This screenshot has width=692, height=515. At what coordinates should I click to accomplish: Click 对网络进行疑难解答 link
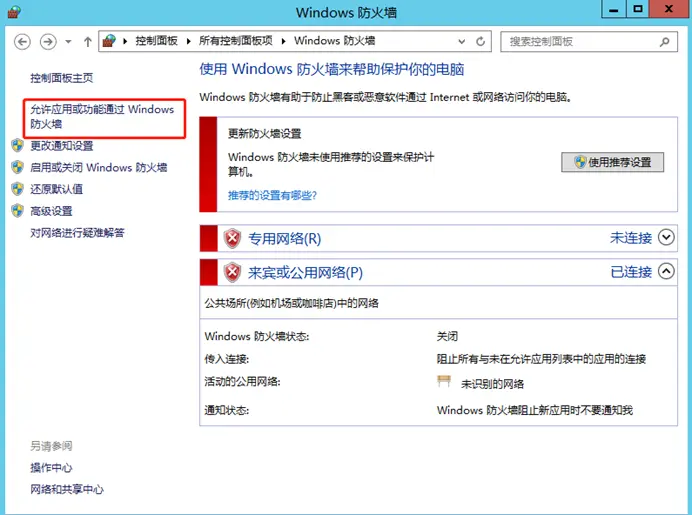[77, 233]
